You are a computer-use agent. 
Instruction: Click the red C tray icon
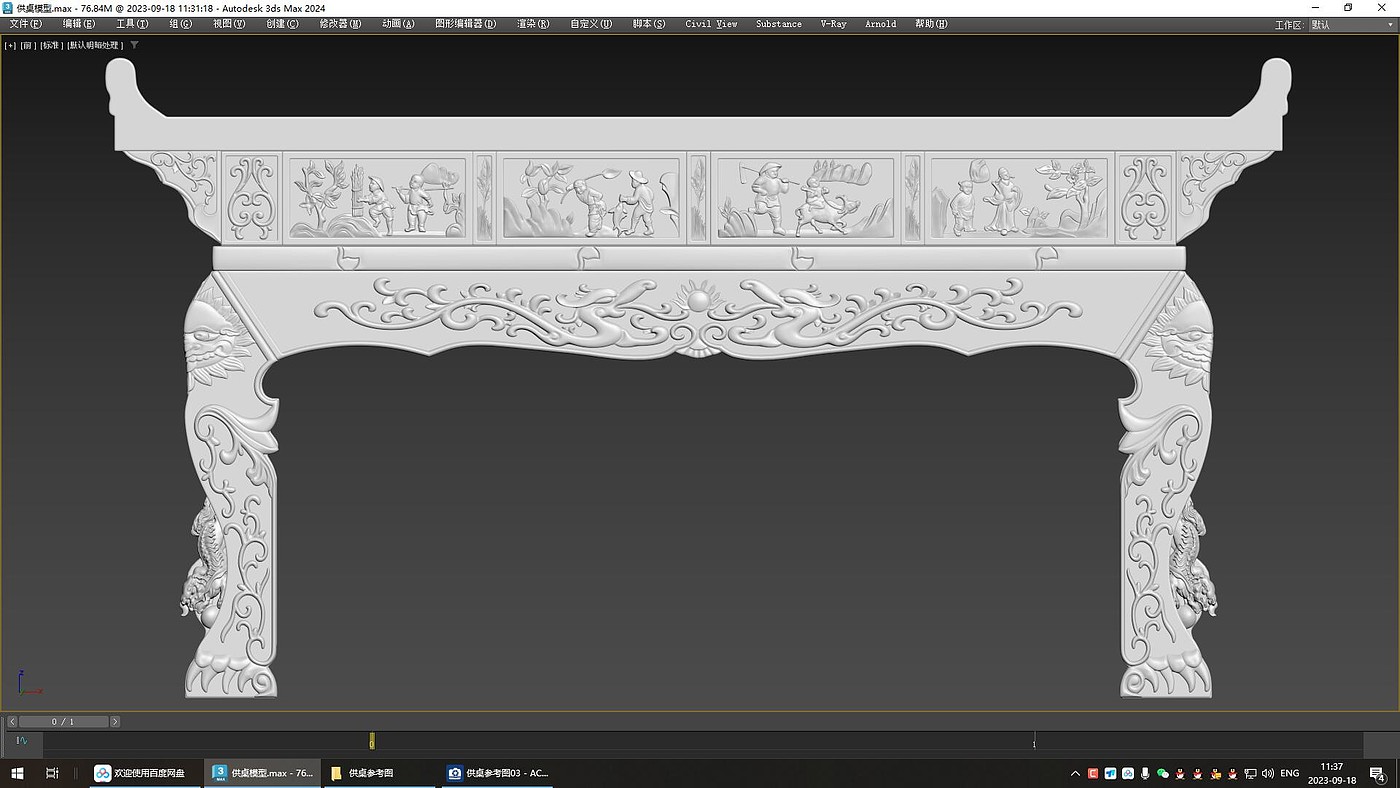[x=1093, y=773]
